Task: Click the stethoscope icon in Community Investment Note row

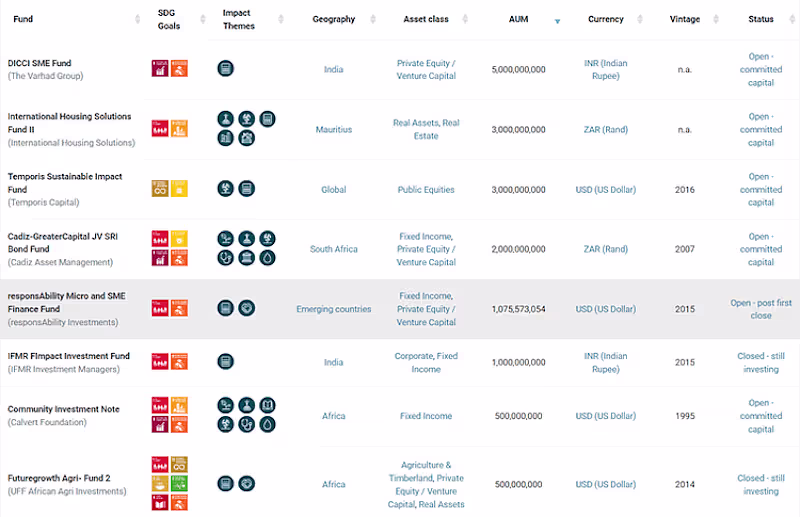Action: (x=246, y=424)
